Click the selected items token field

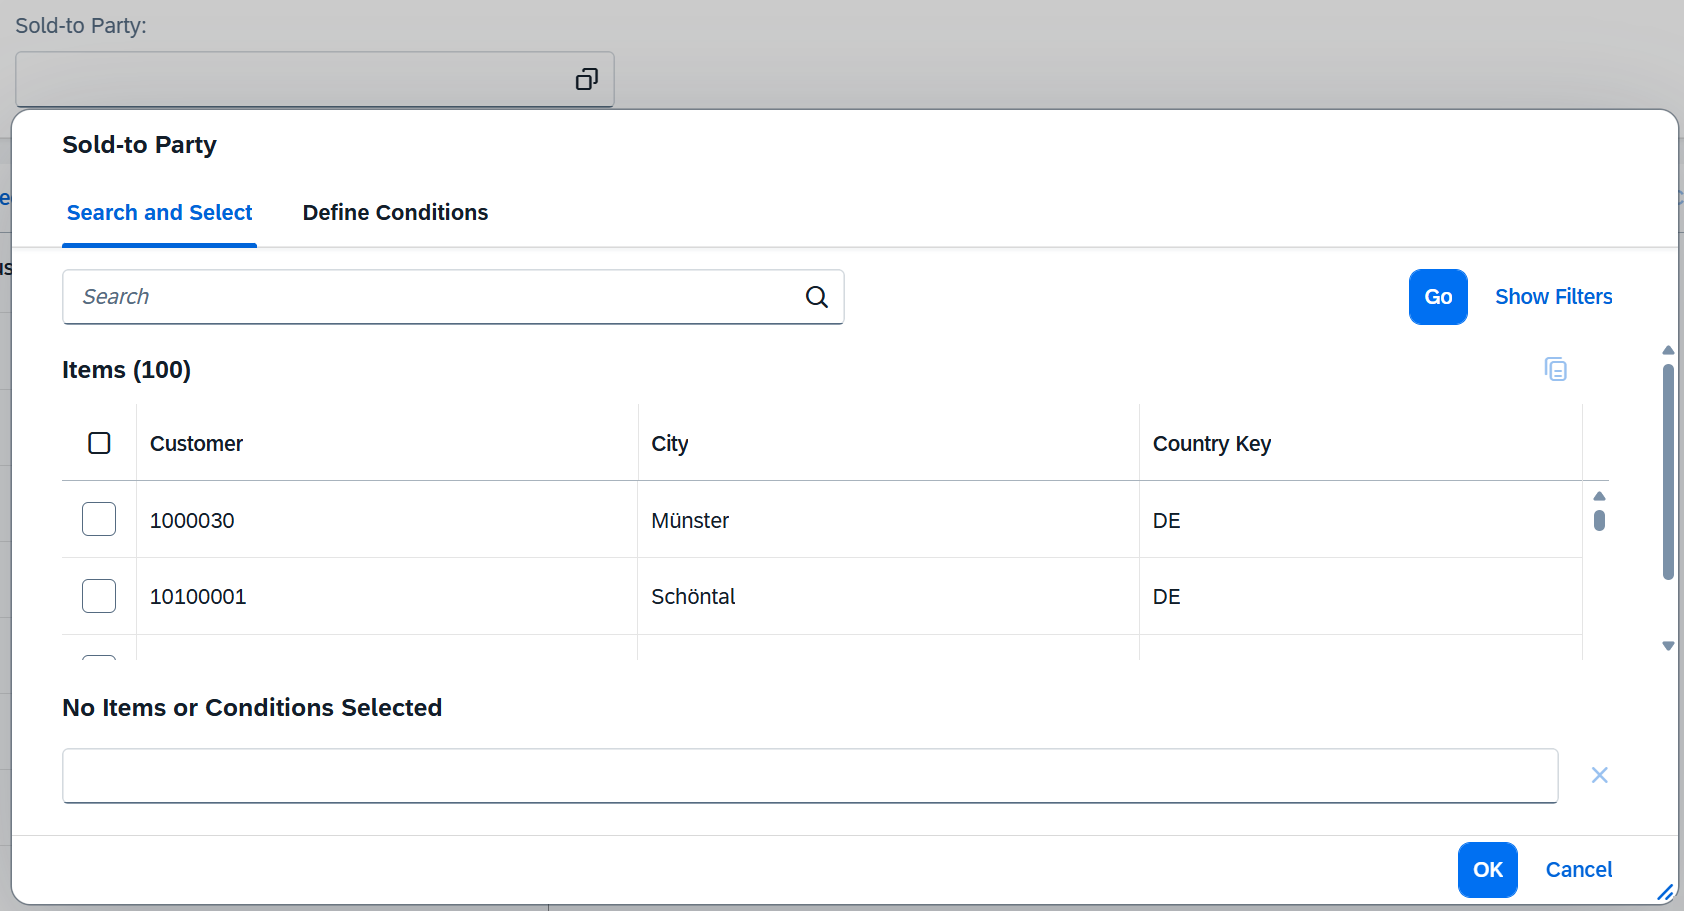(x=809, y=776)
